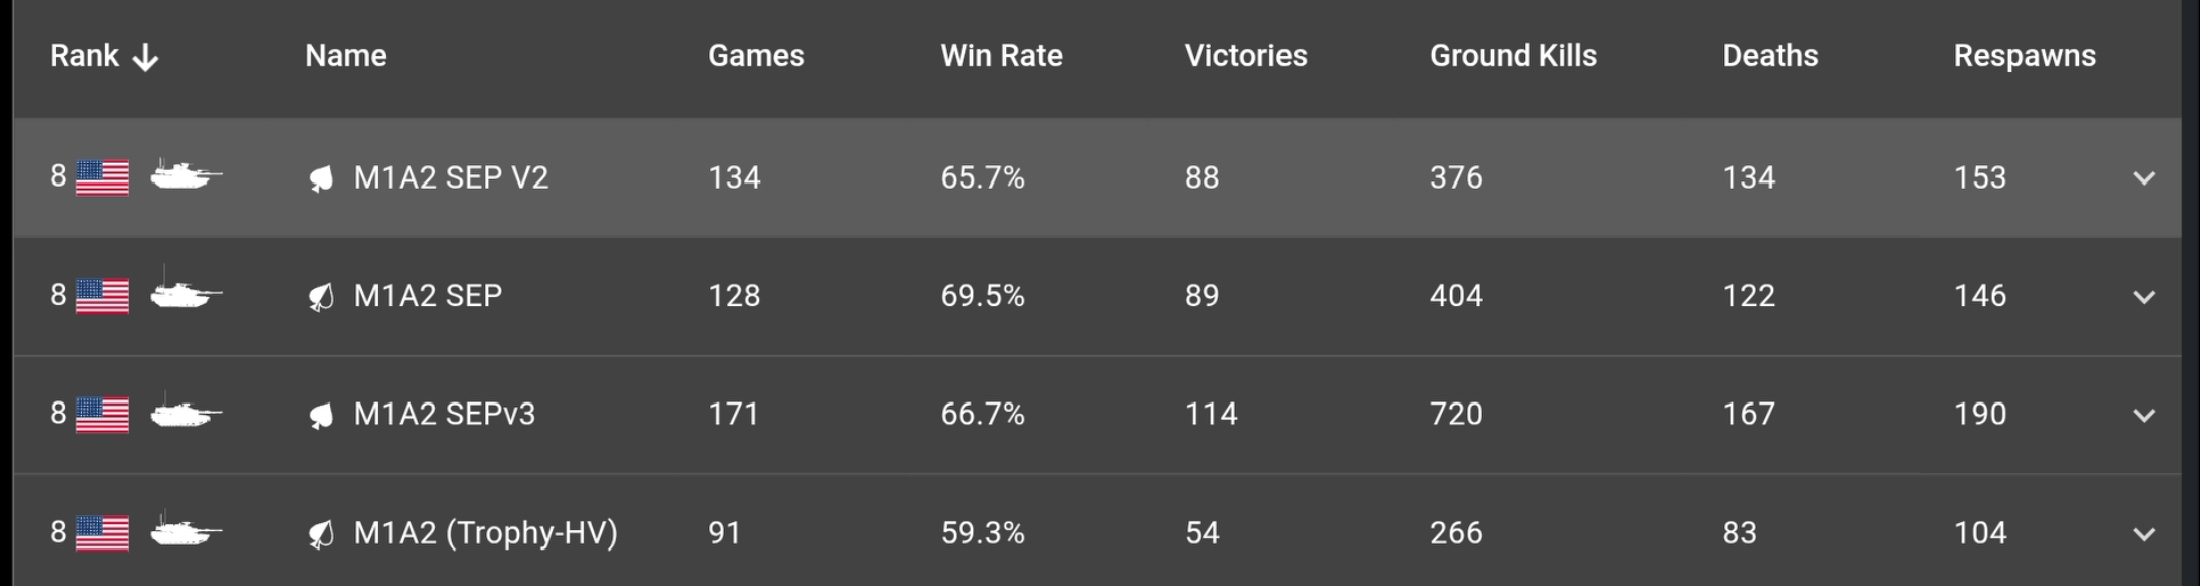Sort by the Respawns column header
The width and height of the screenshot is (2200, 586).
[2025, 56]
